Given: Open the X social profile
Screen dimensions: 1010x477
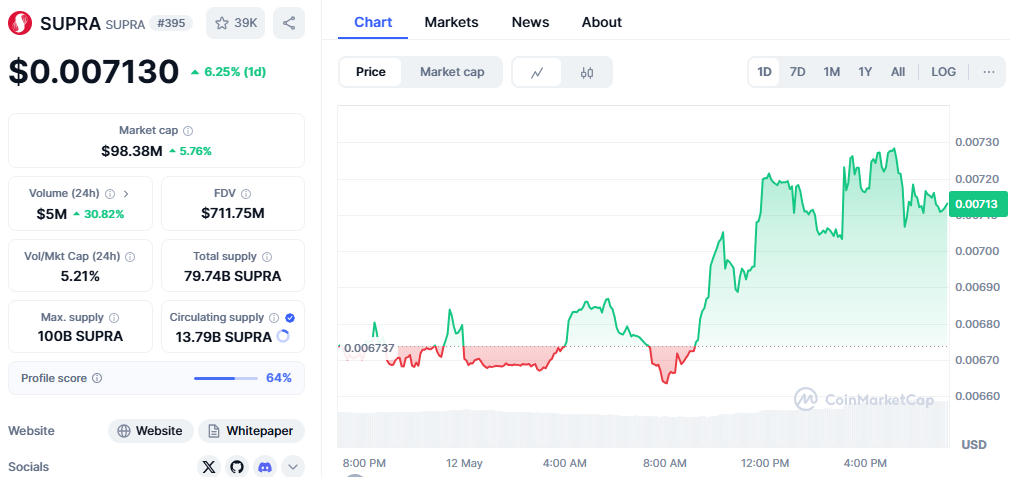Looking at the screenshot, I should point(209,467).
